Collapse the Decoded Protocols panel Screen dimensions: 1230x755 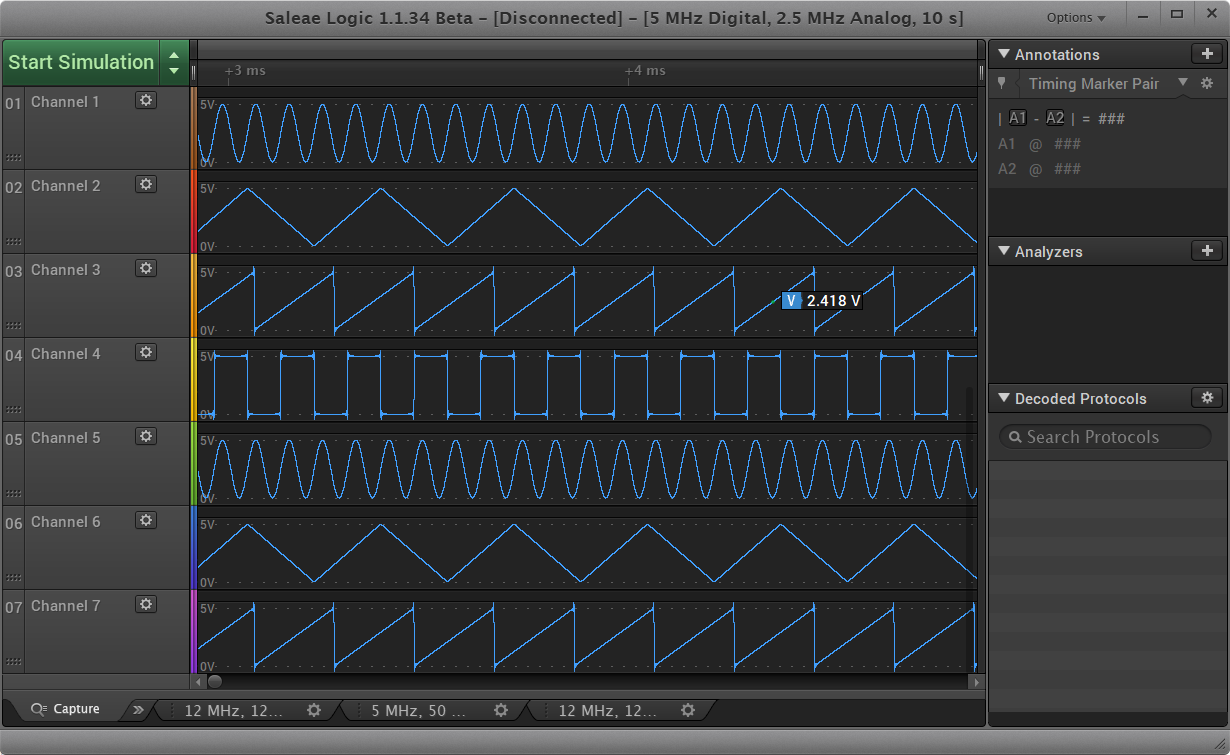point(1004,398)
